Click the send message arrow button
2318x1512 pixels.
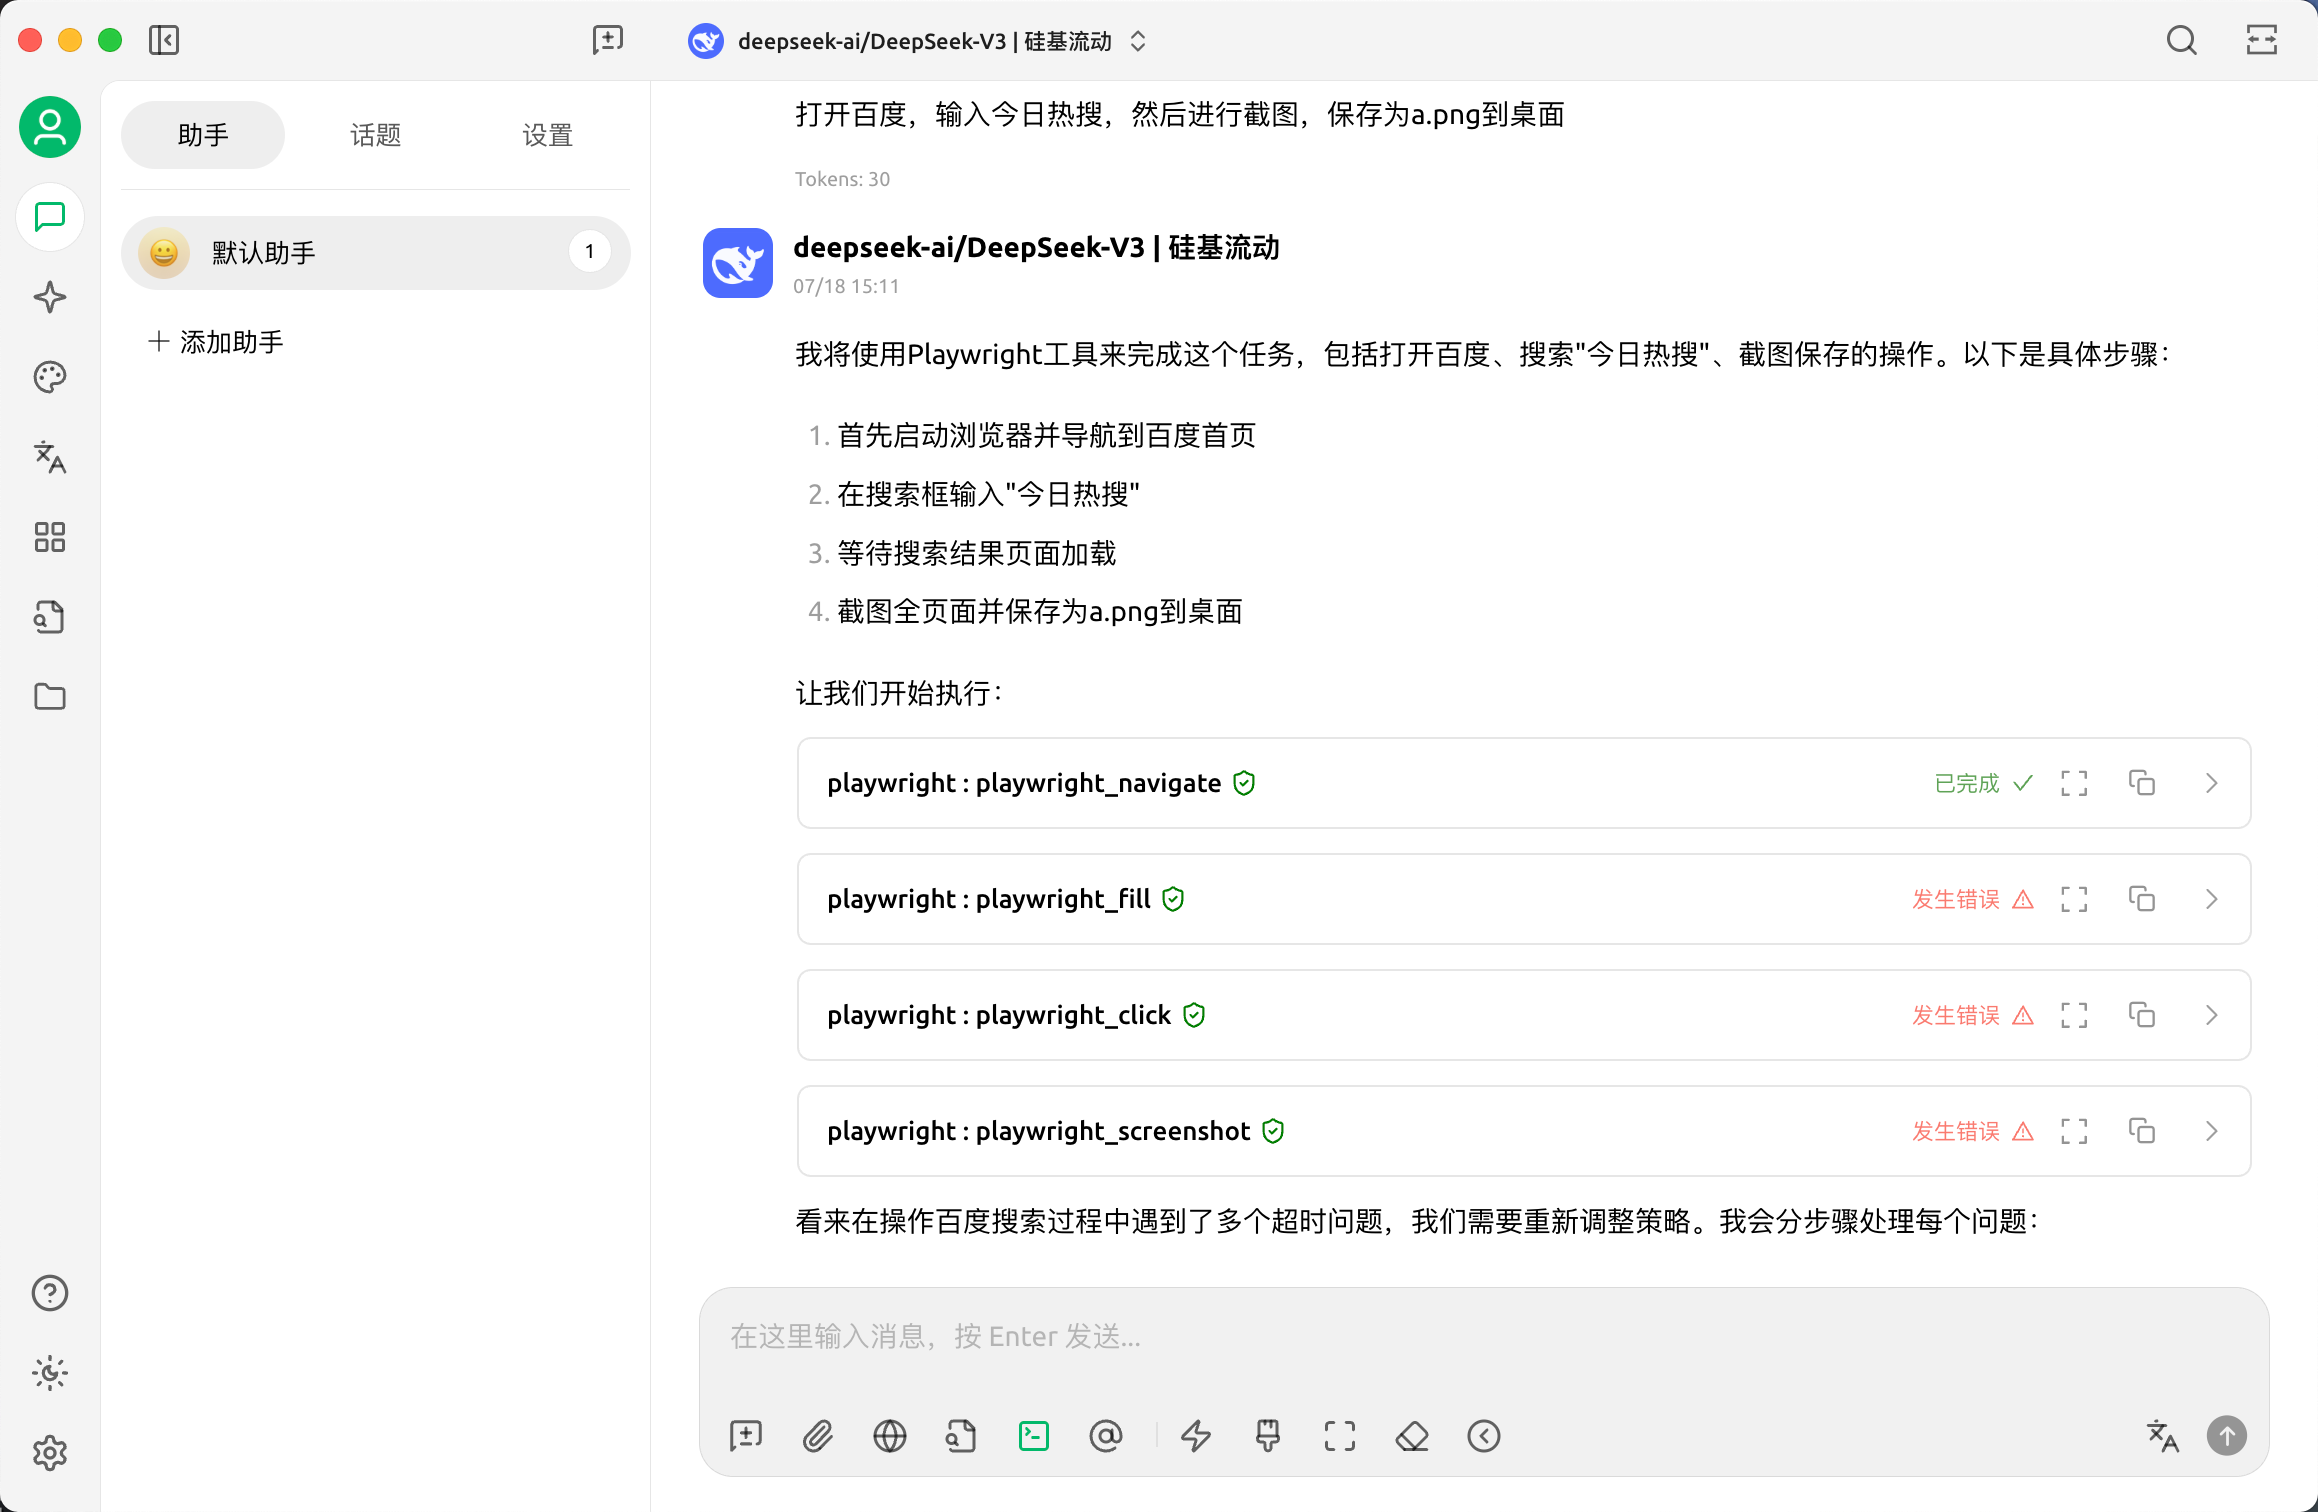point(2227,1436)
